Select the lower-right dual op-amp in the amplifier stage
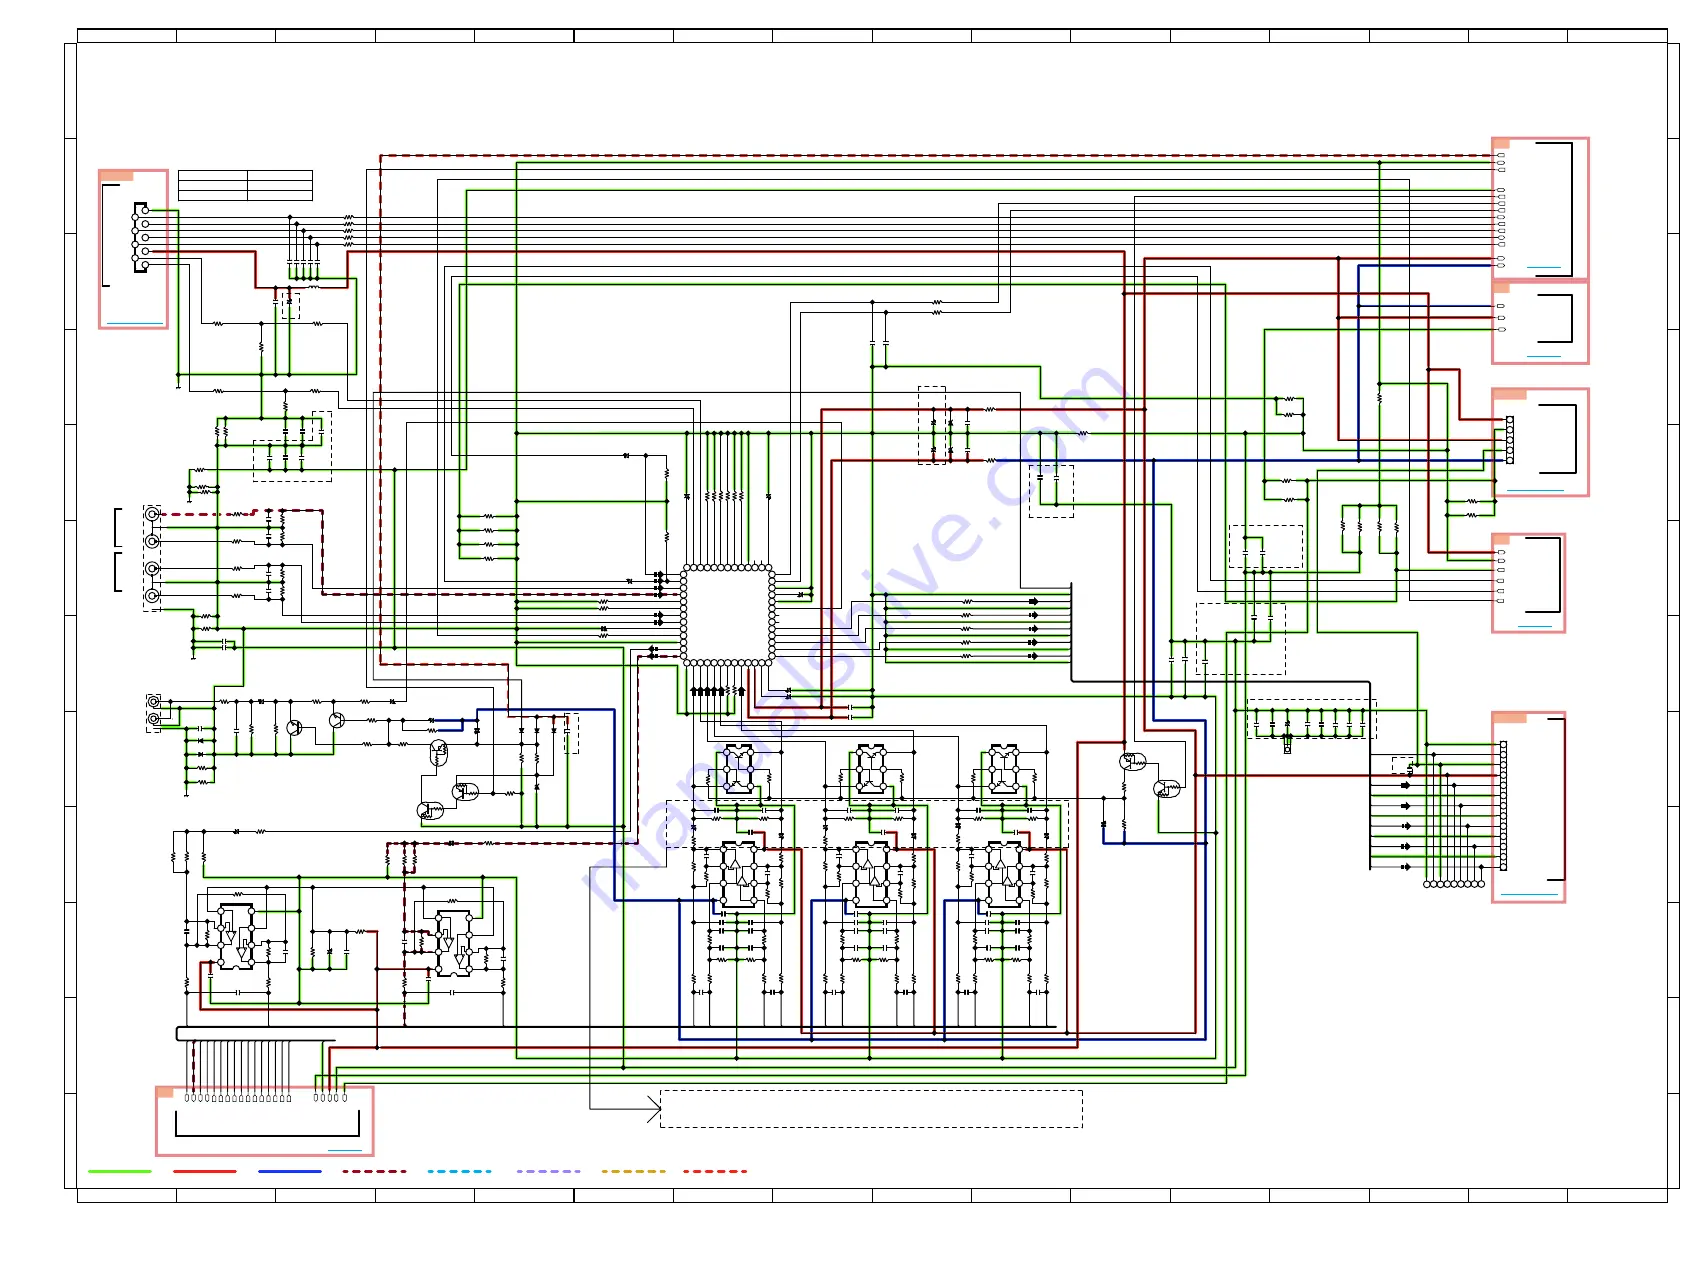The width and height of the screenshot is (1701, 1263). [1003, 876]
